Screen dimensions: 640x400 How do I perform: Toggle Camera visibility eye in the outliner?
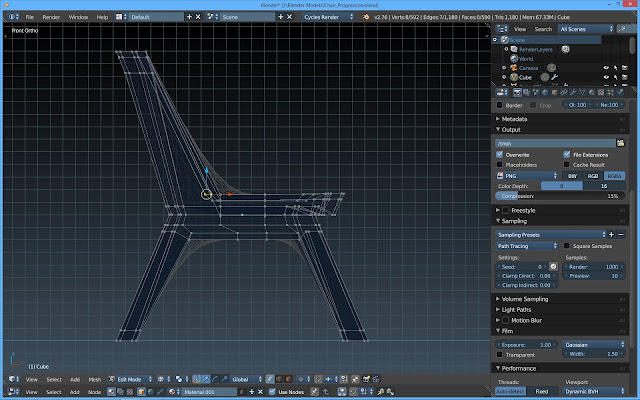(x=606, y=68)
